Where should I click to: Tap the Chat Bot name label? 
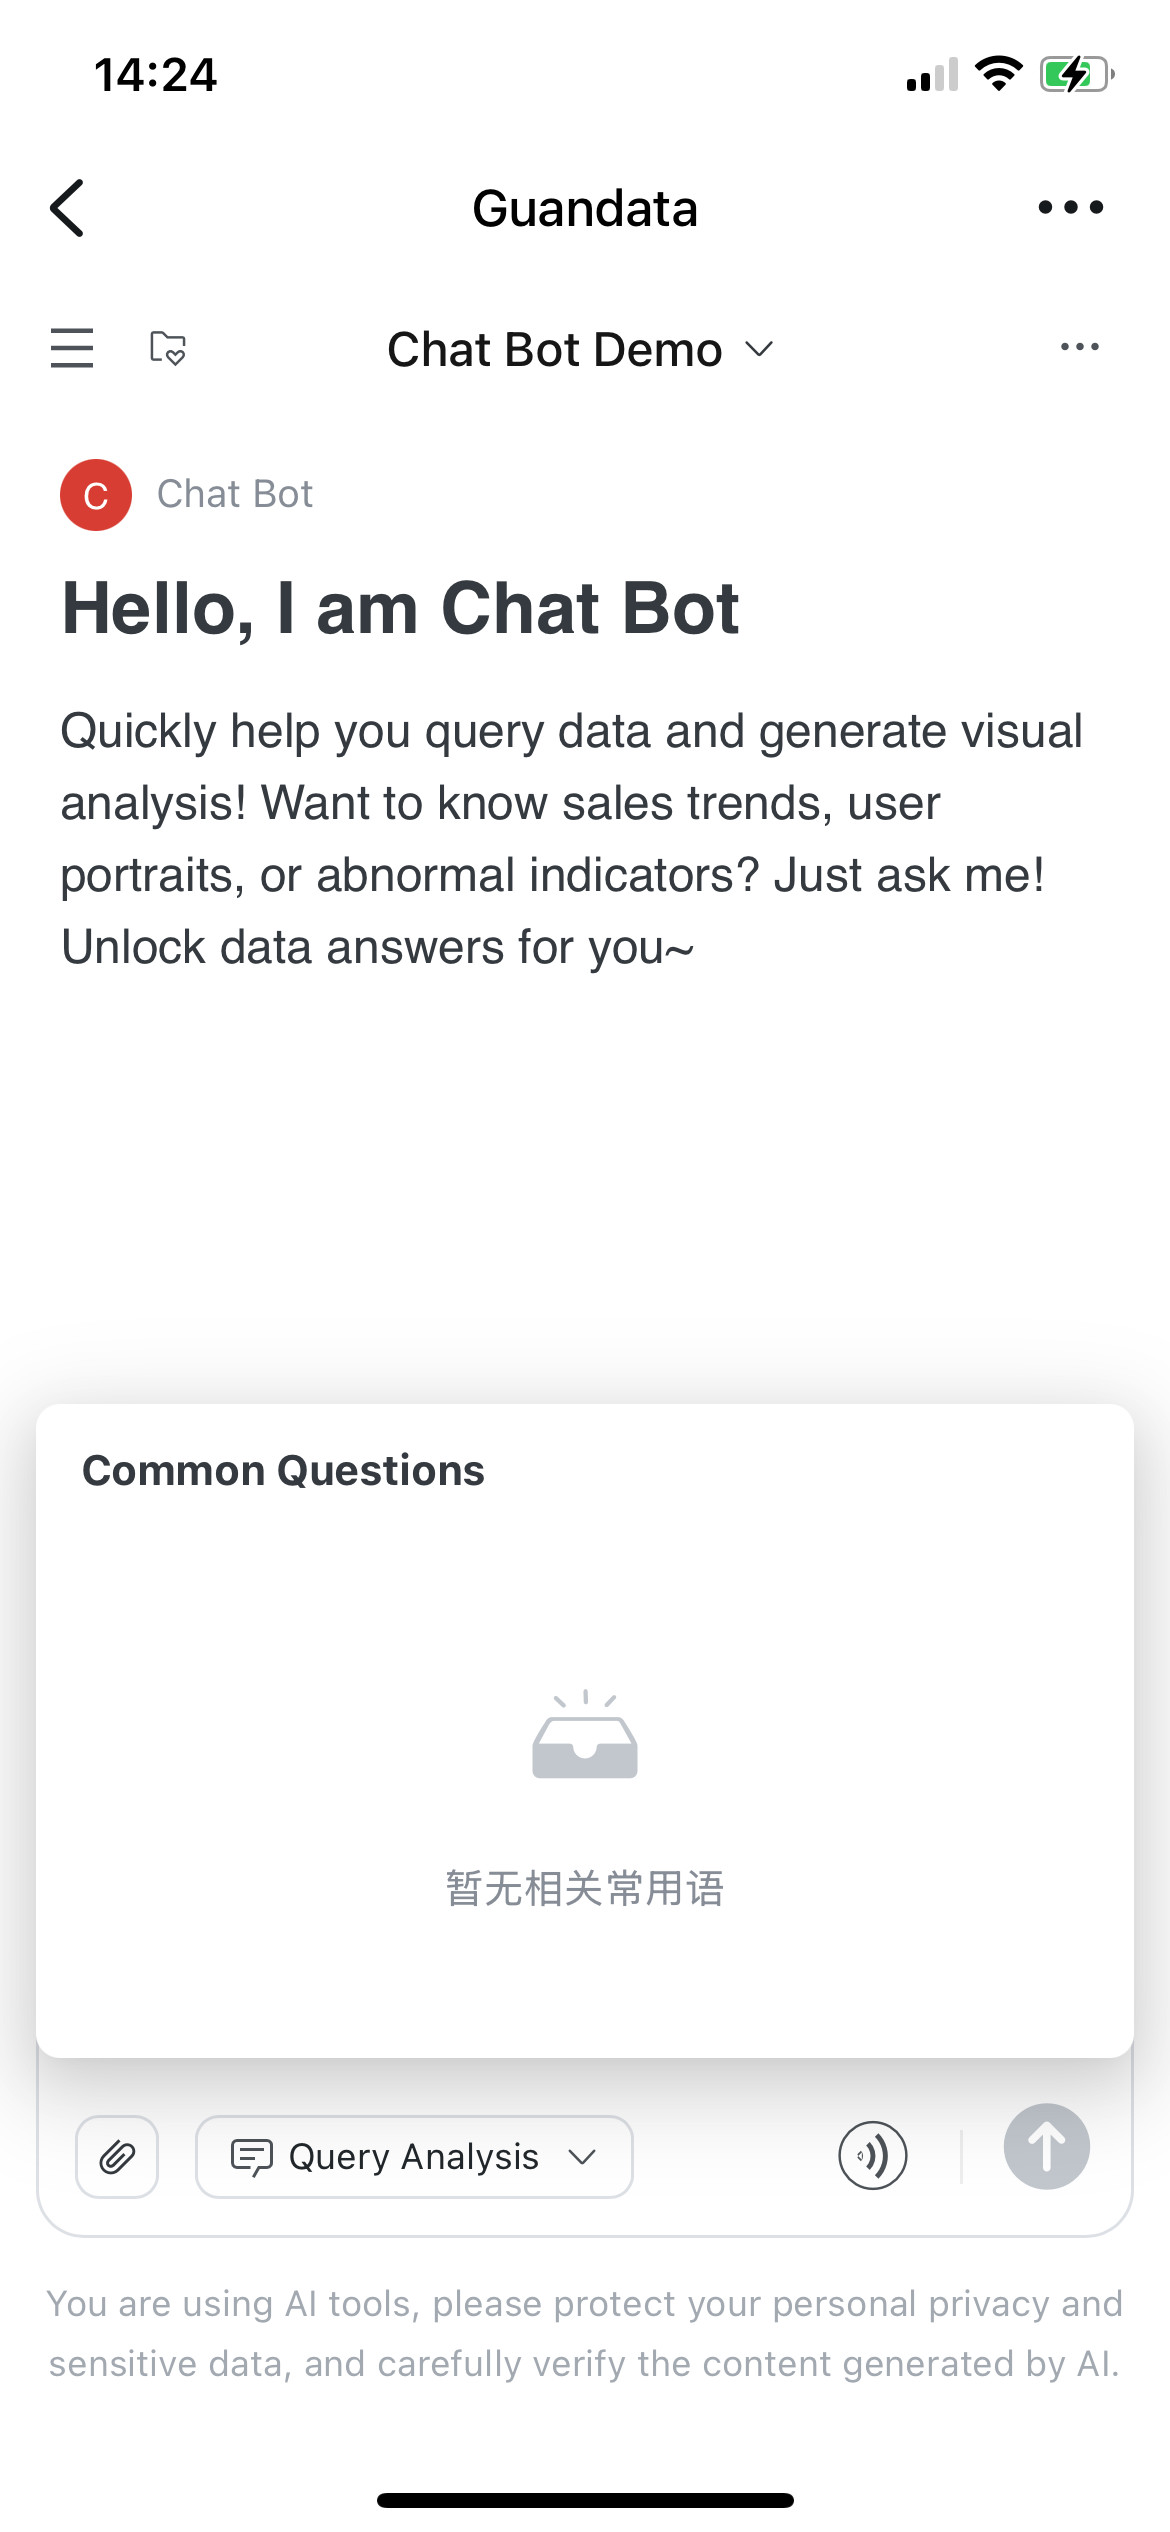(x=235, y=494)
